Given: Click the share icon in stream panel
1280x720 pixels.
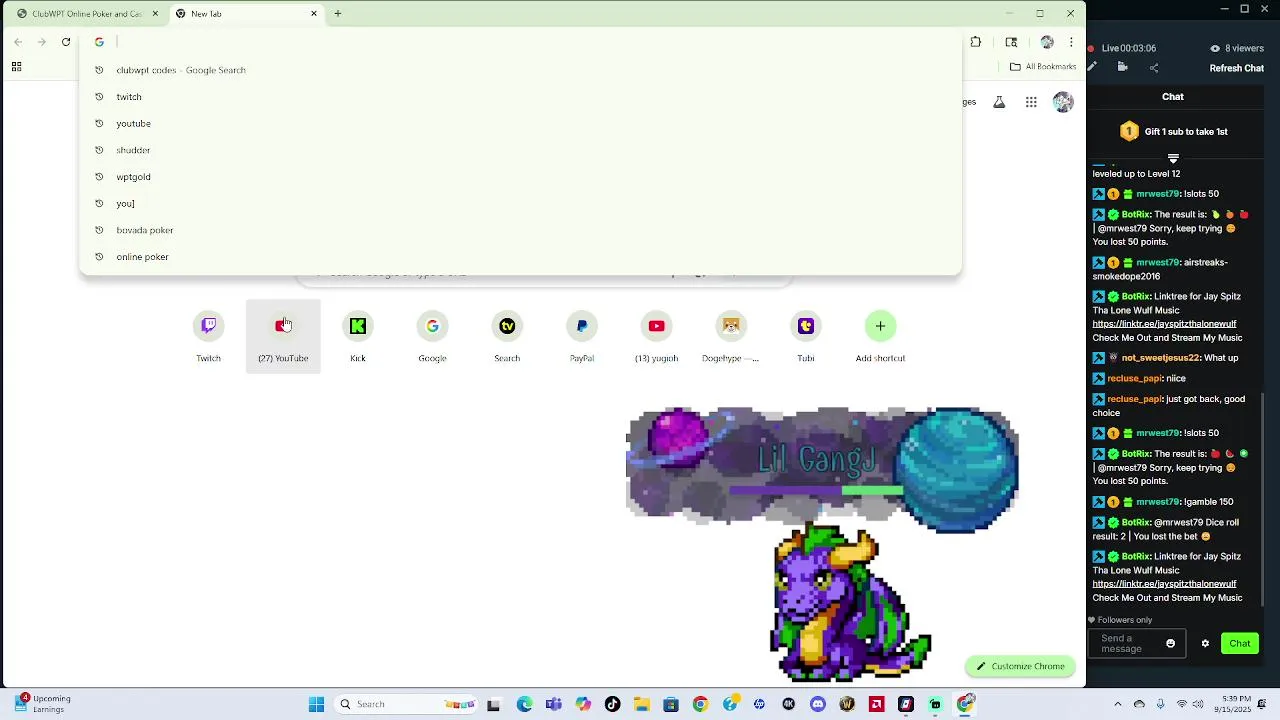Looking at the screenshot, I should point(1154,68).
